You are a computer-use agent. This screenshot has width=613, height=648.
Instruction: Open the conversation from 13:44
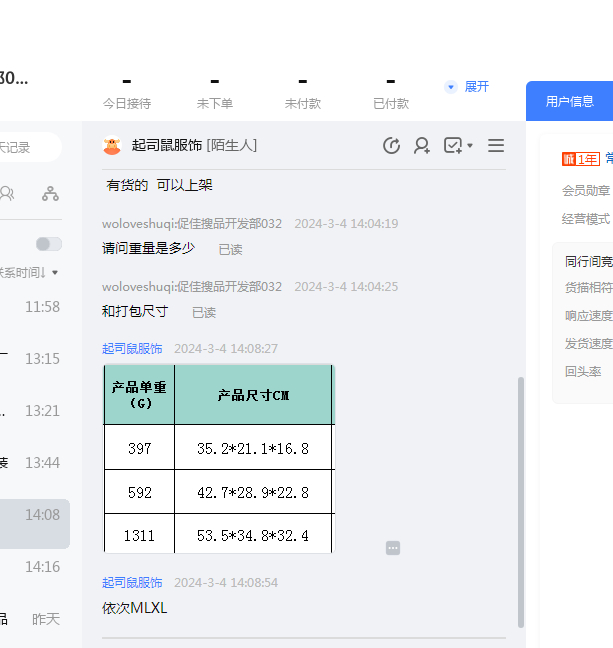pyautogui.click(x=35, y=463)
